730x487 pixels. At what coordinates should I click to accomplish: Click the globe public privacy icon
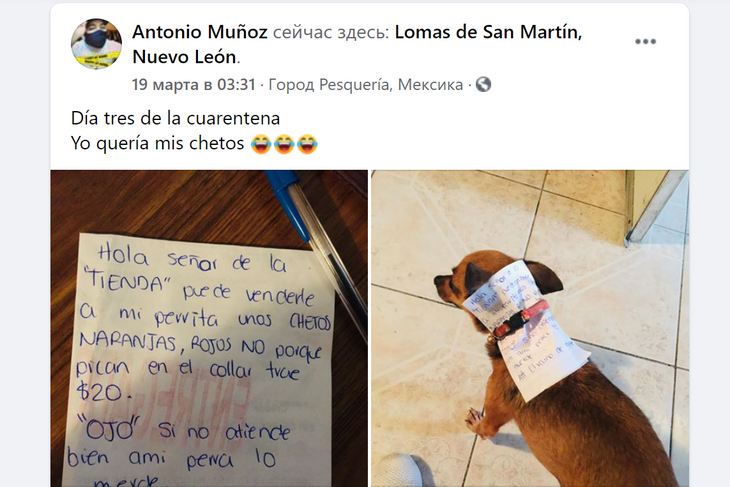pos(483,84)
